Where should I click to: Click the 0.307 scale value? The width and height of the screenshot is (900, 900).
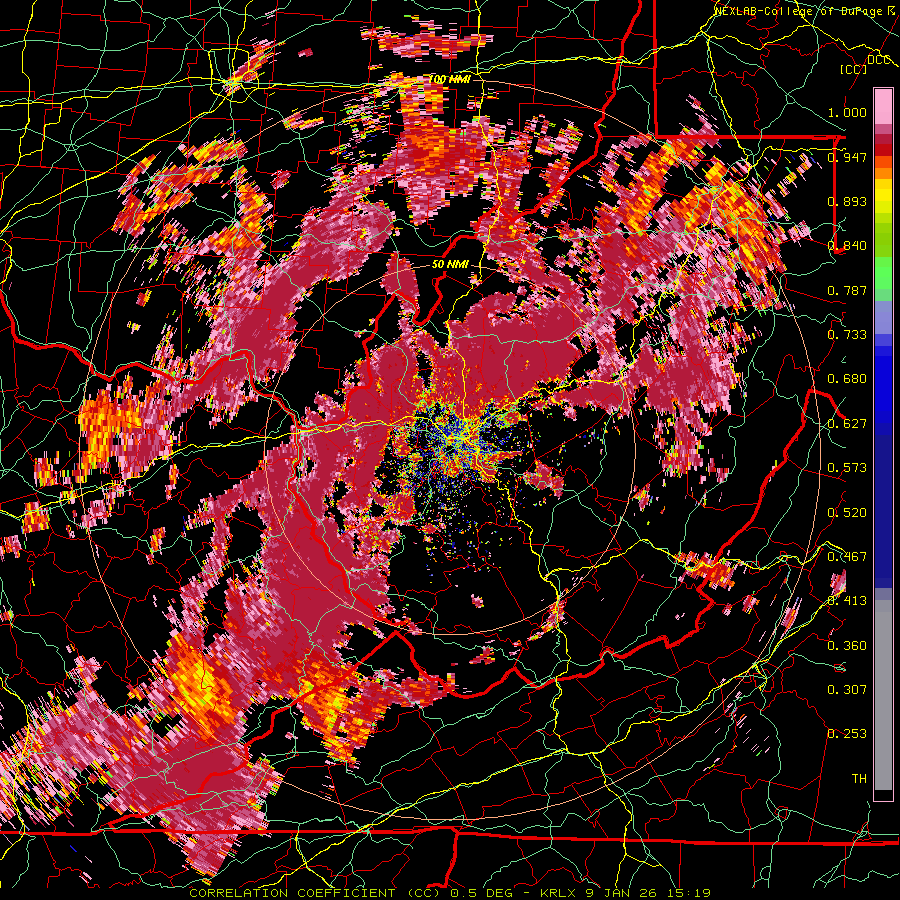click(x=847, y=690)
